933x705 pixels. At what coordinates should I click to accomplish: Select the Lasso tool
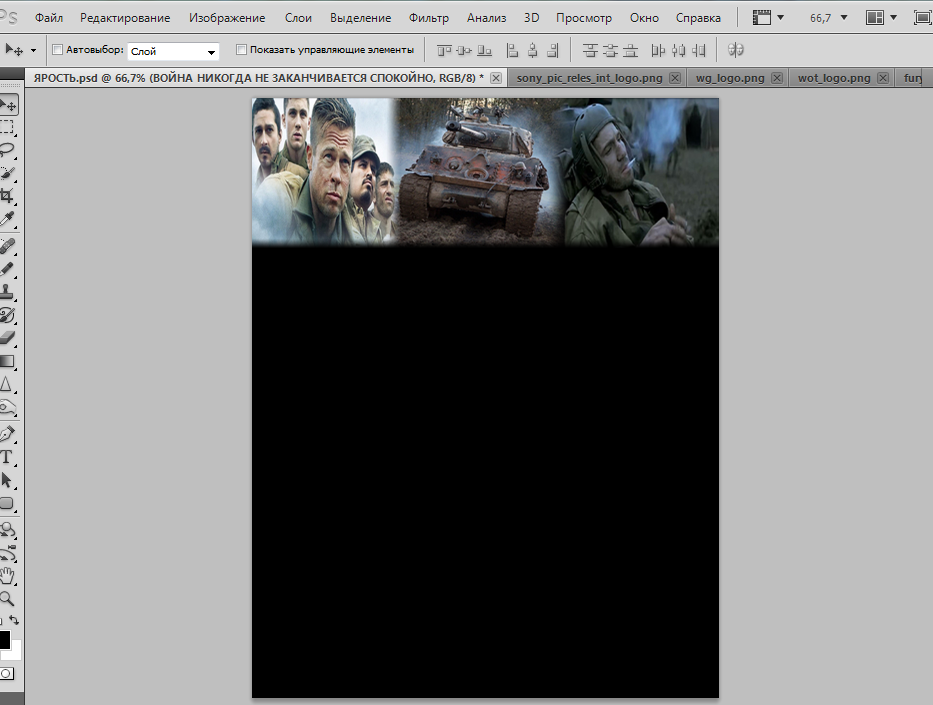coord(7,150)
